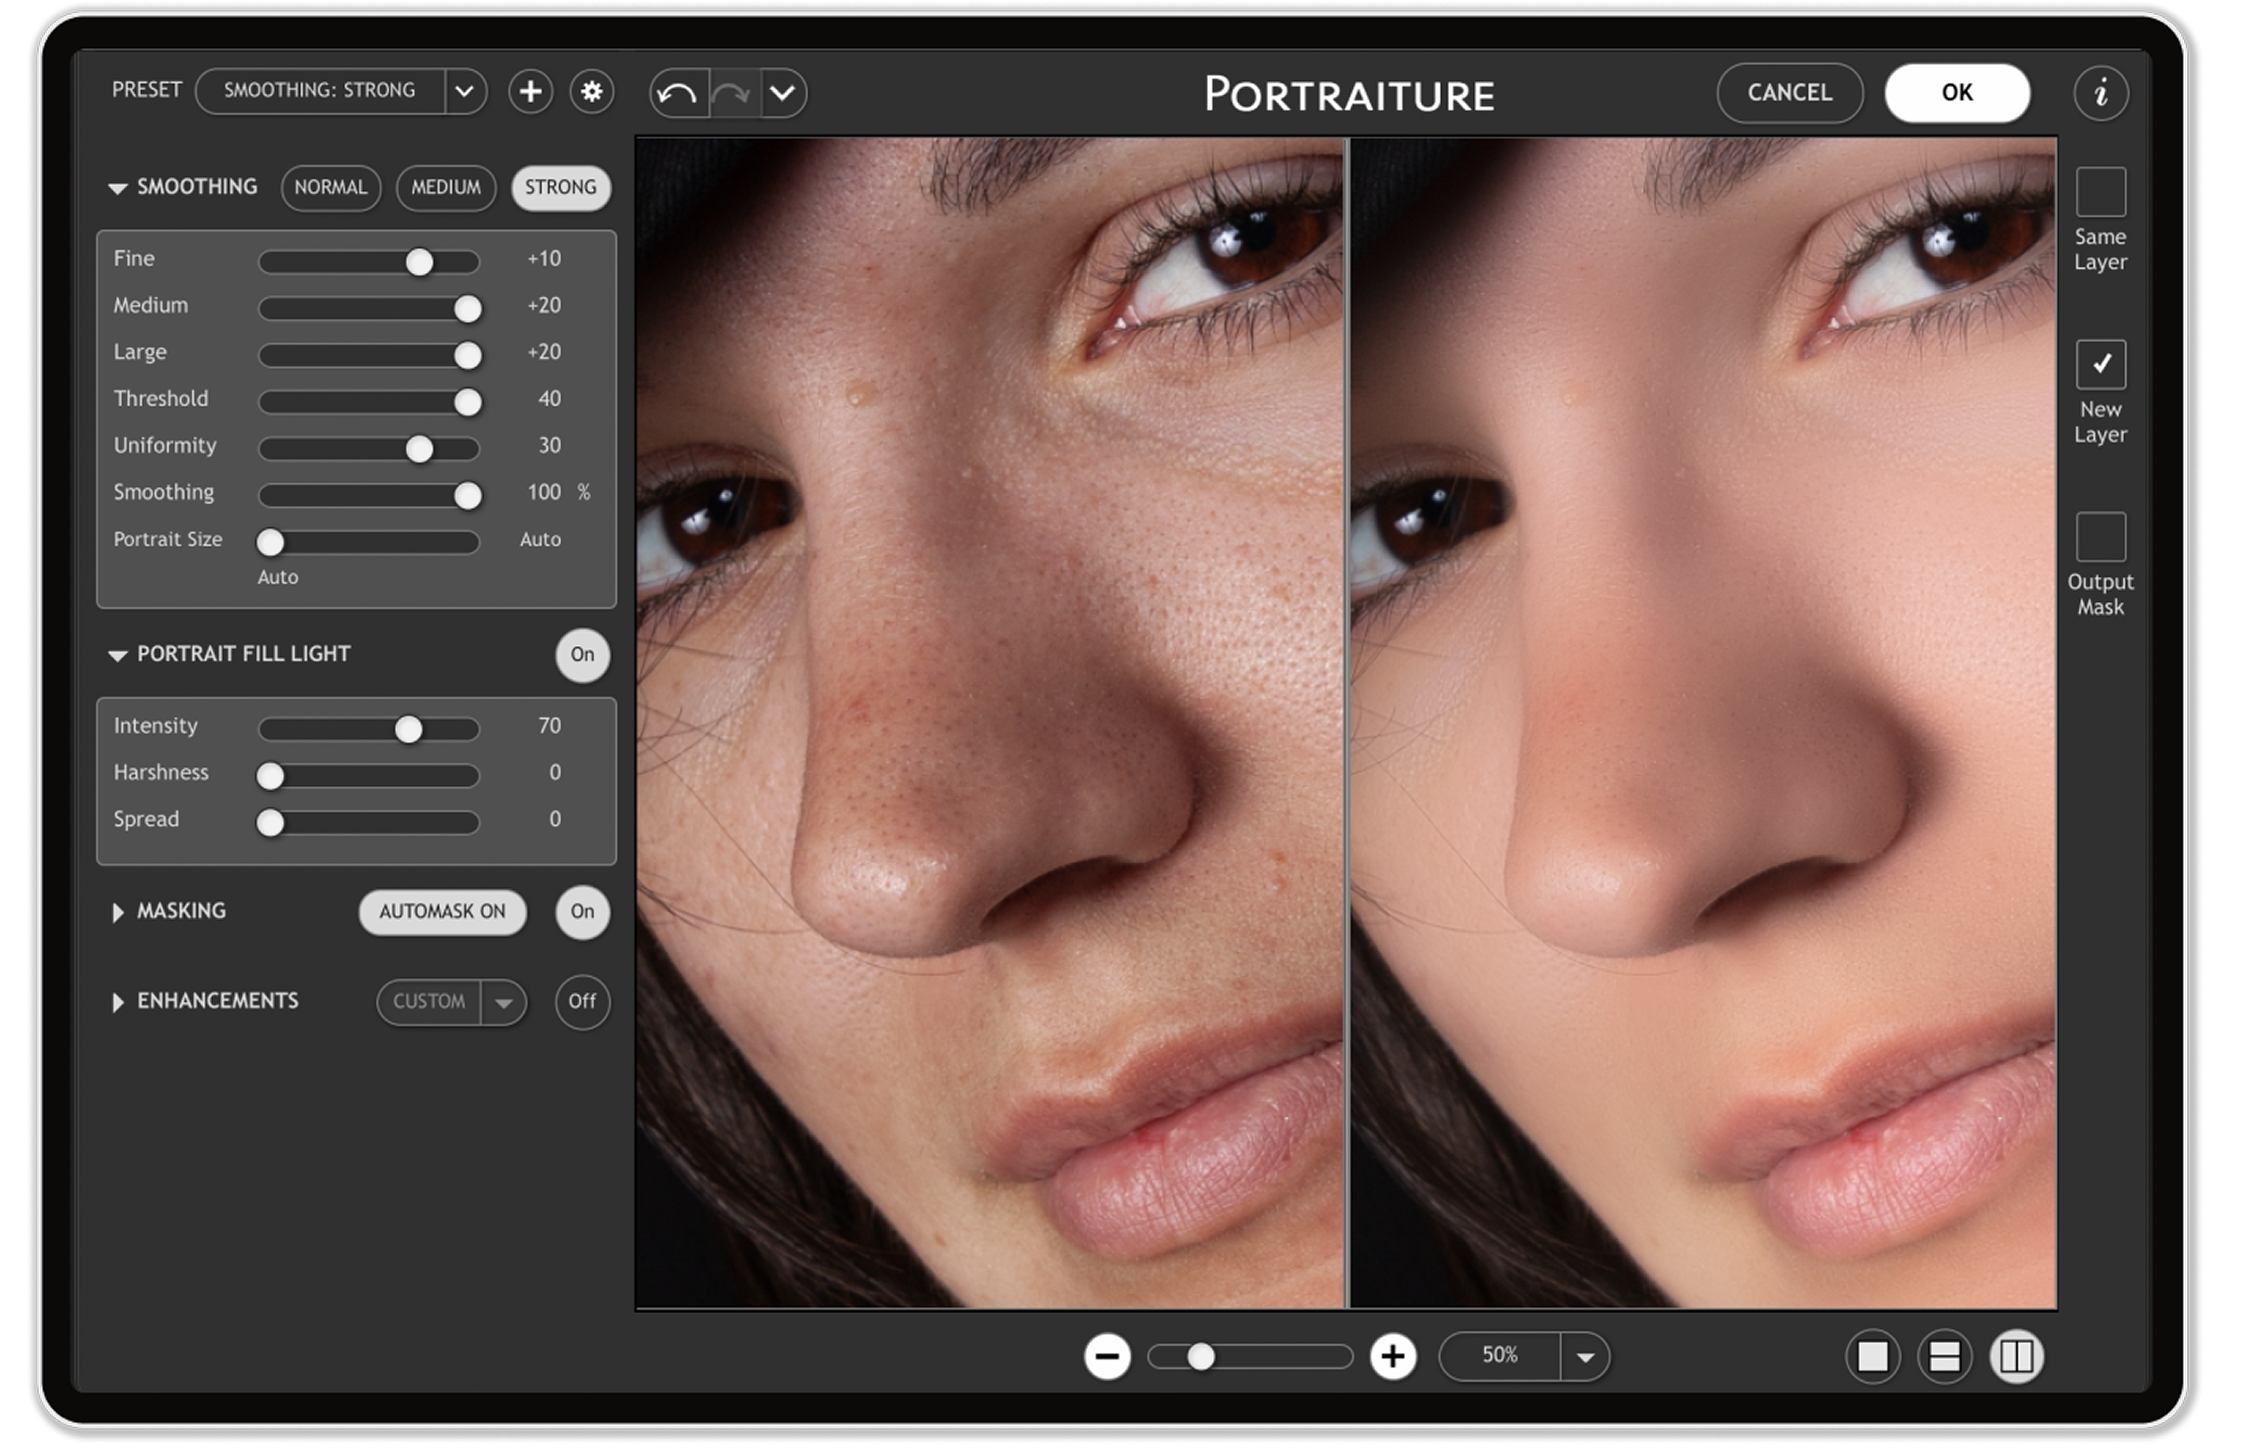
Task: Expand the Masking section
Action: click(118, 912)
